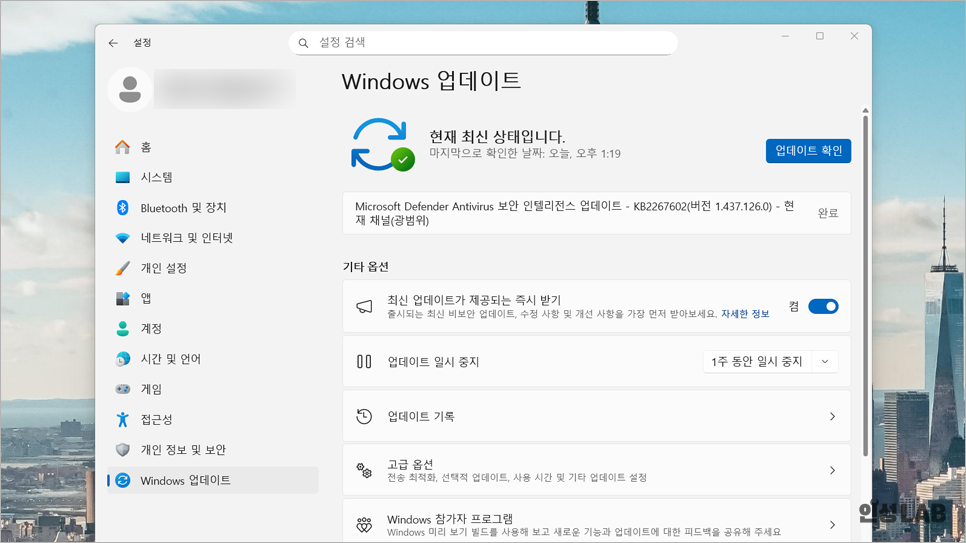Click the Microsoft Defender Antivirus update entry
This screenshot has width=966, height=543.
(x=597, y=213)
